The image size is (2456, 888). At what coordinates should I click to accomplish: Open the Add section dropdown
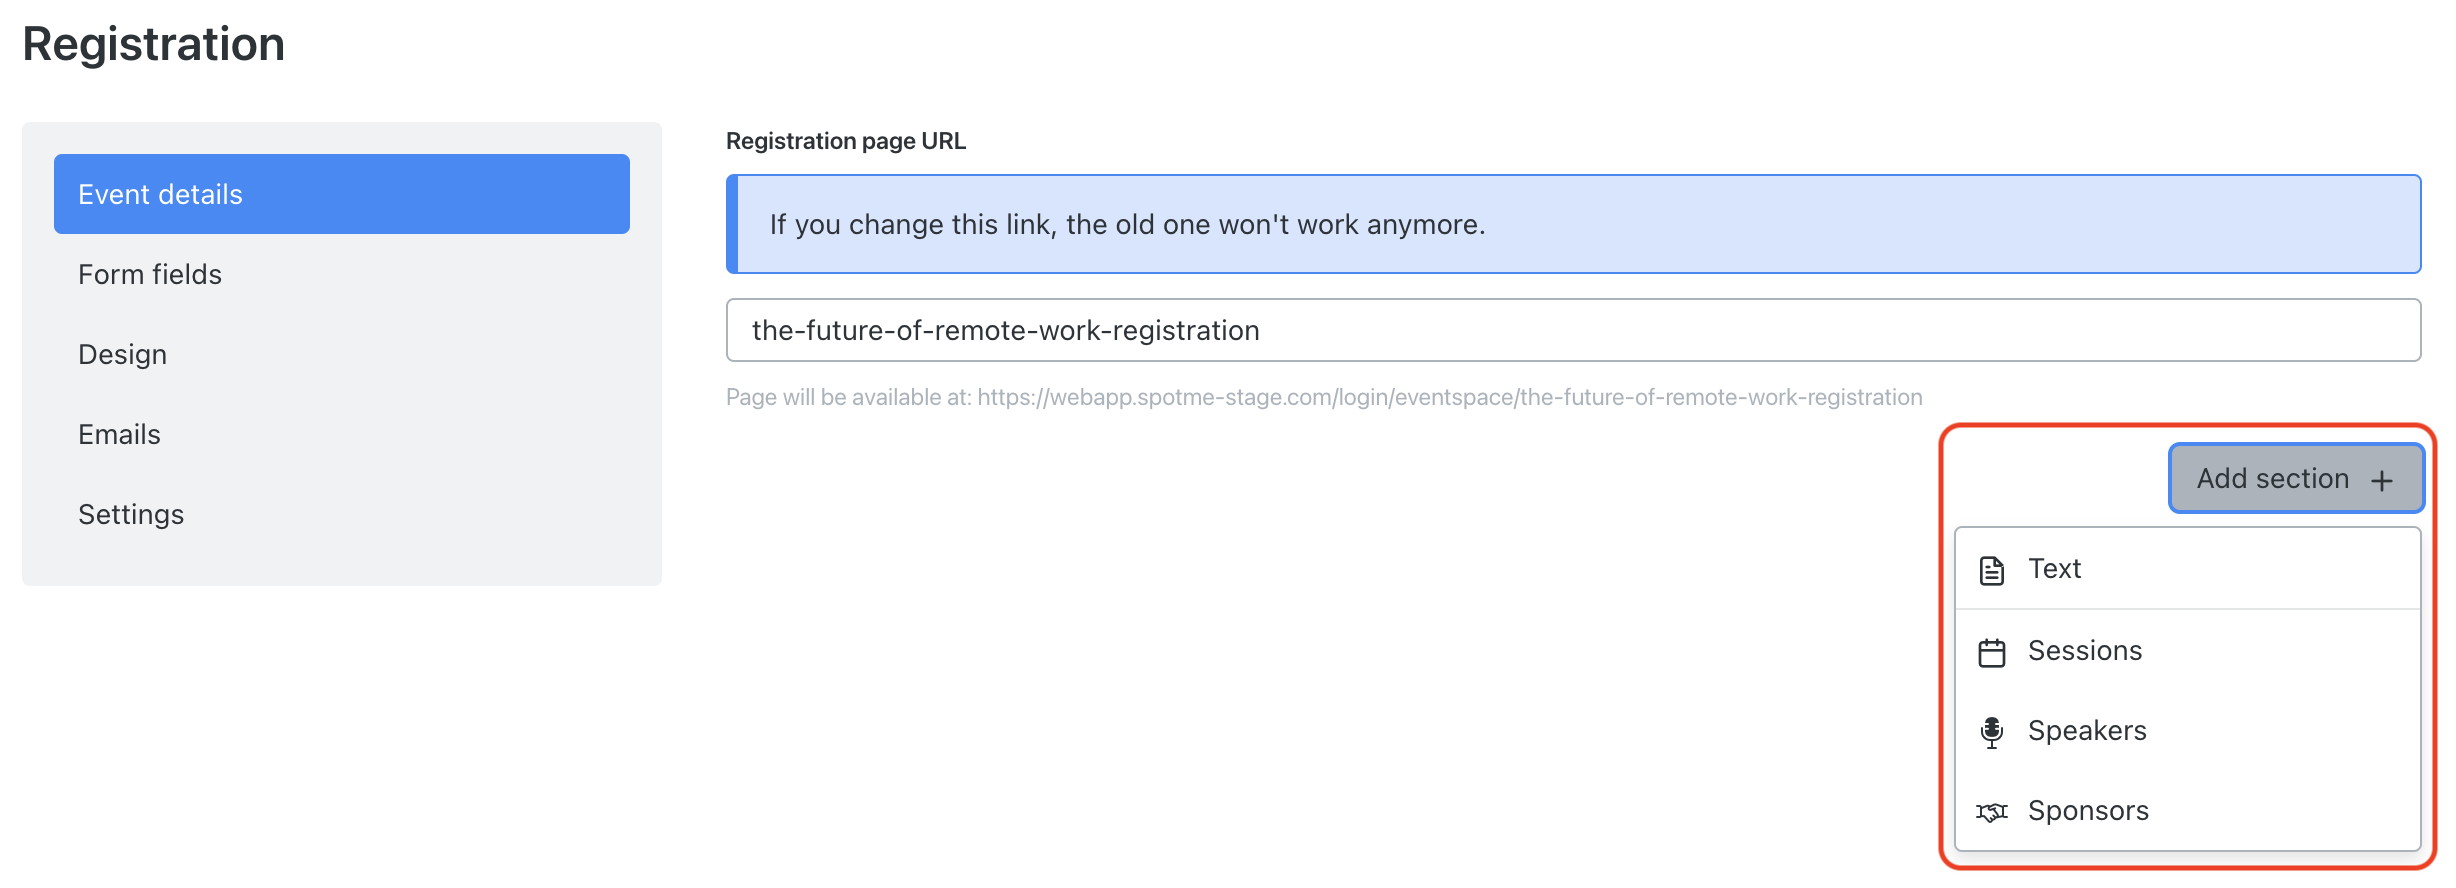click(2296, 479)
